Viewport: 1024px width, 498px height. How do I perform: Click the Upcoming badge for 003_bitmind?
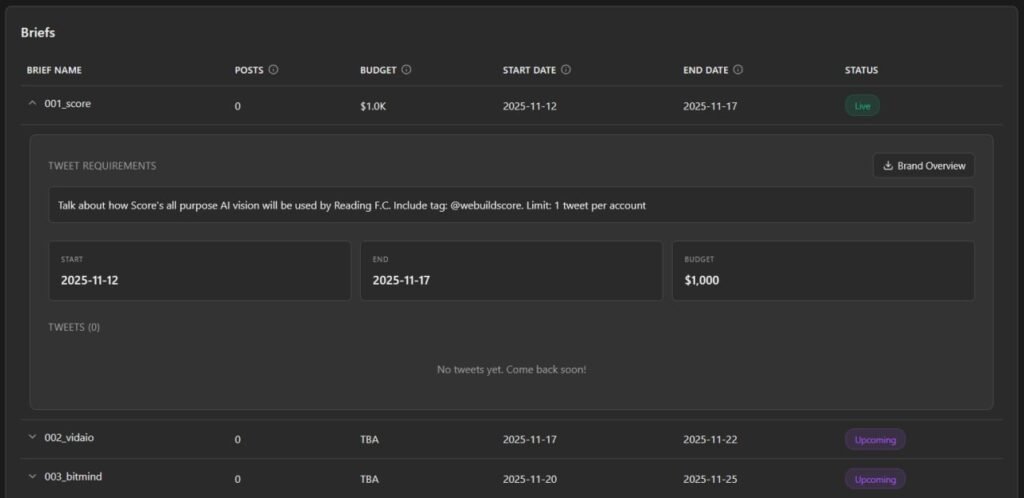[x=875, y=479]
